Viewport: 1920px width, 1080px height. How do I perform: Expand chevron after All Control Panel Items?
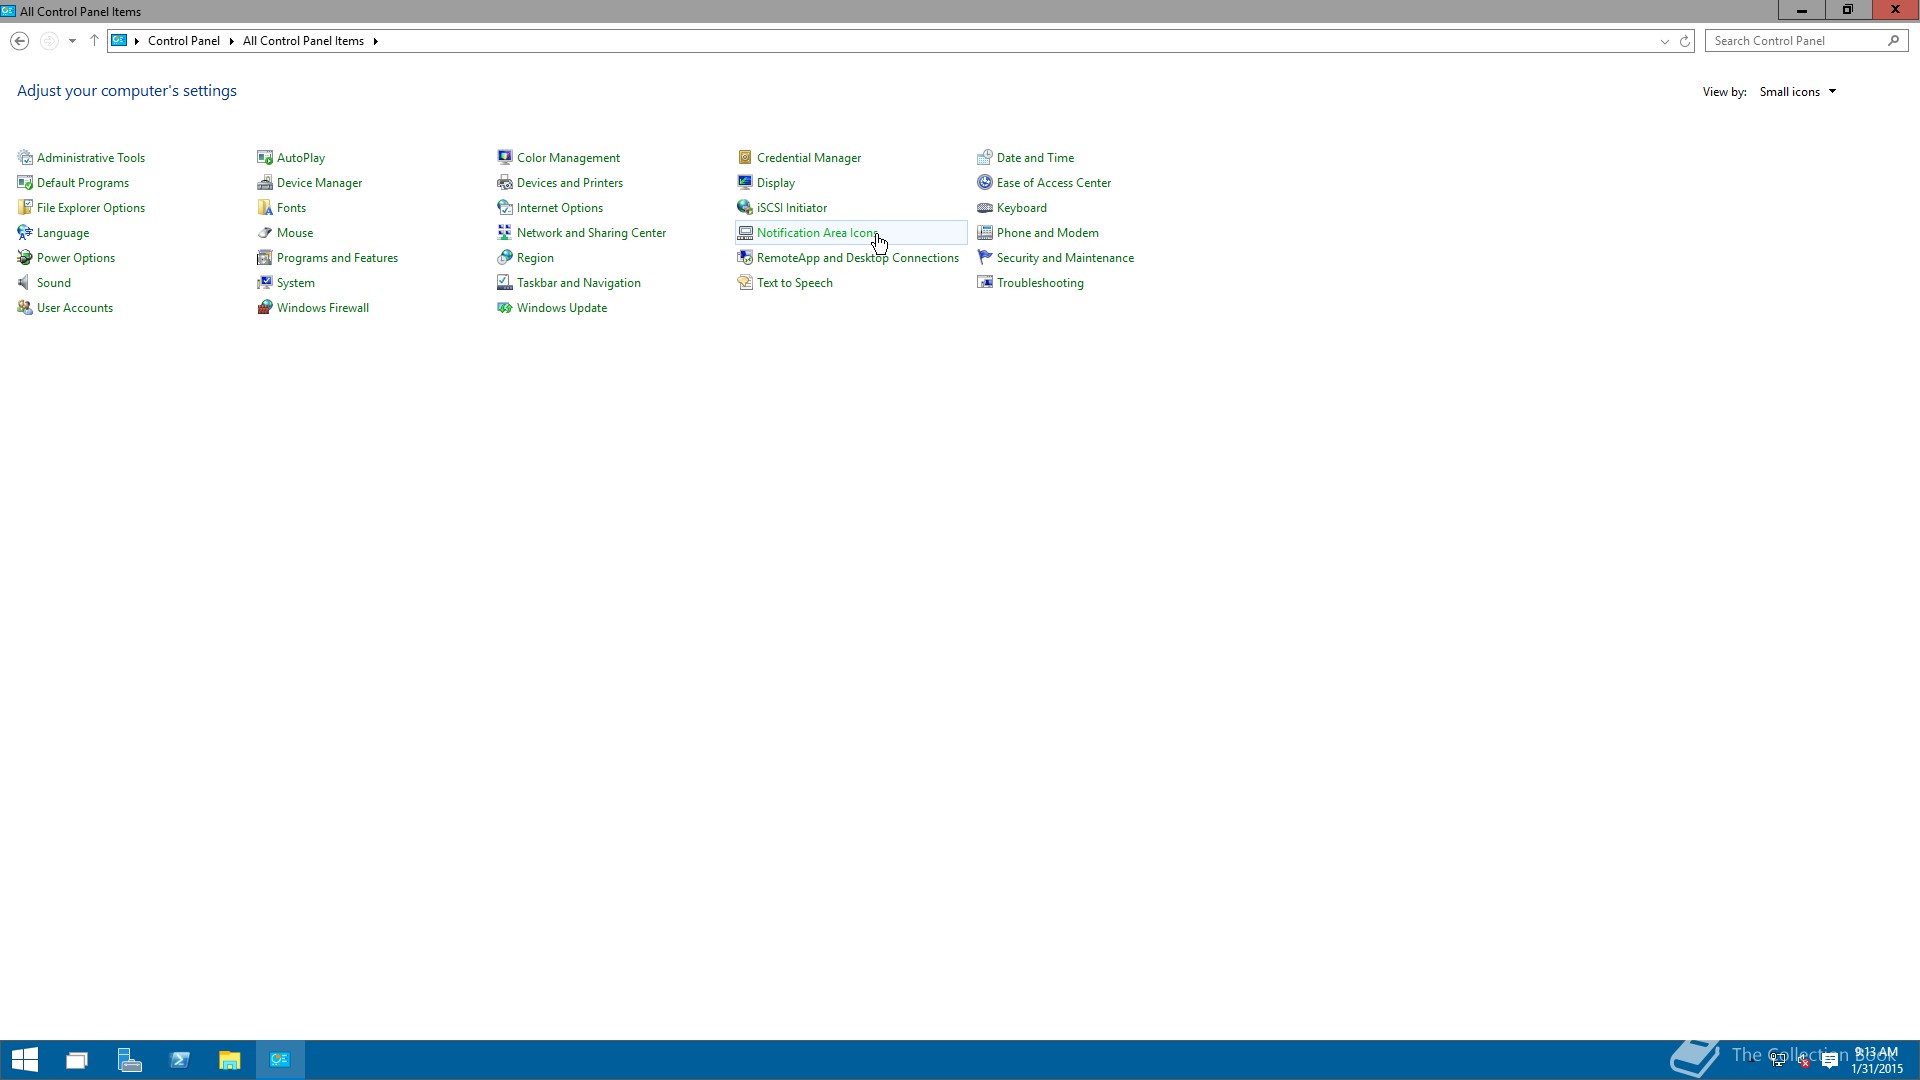coord(375,41)
